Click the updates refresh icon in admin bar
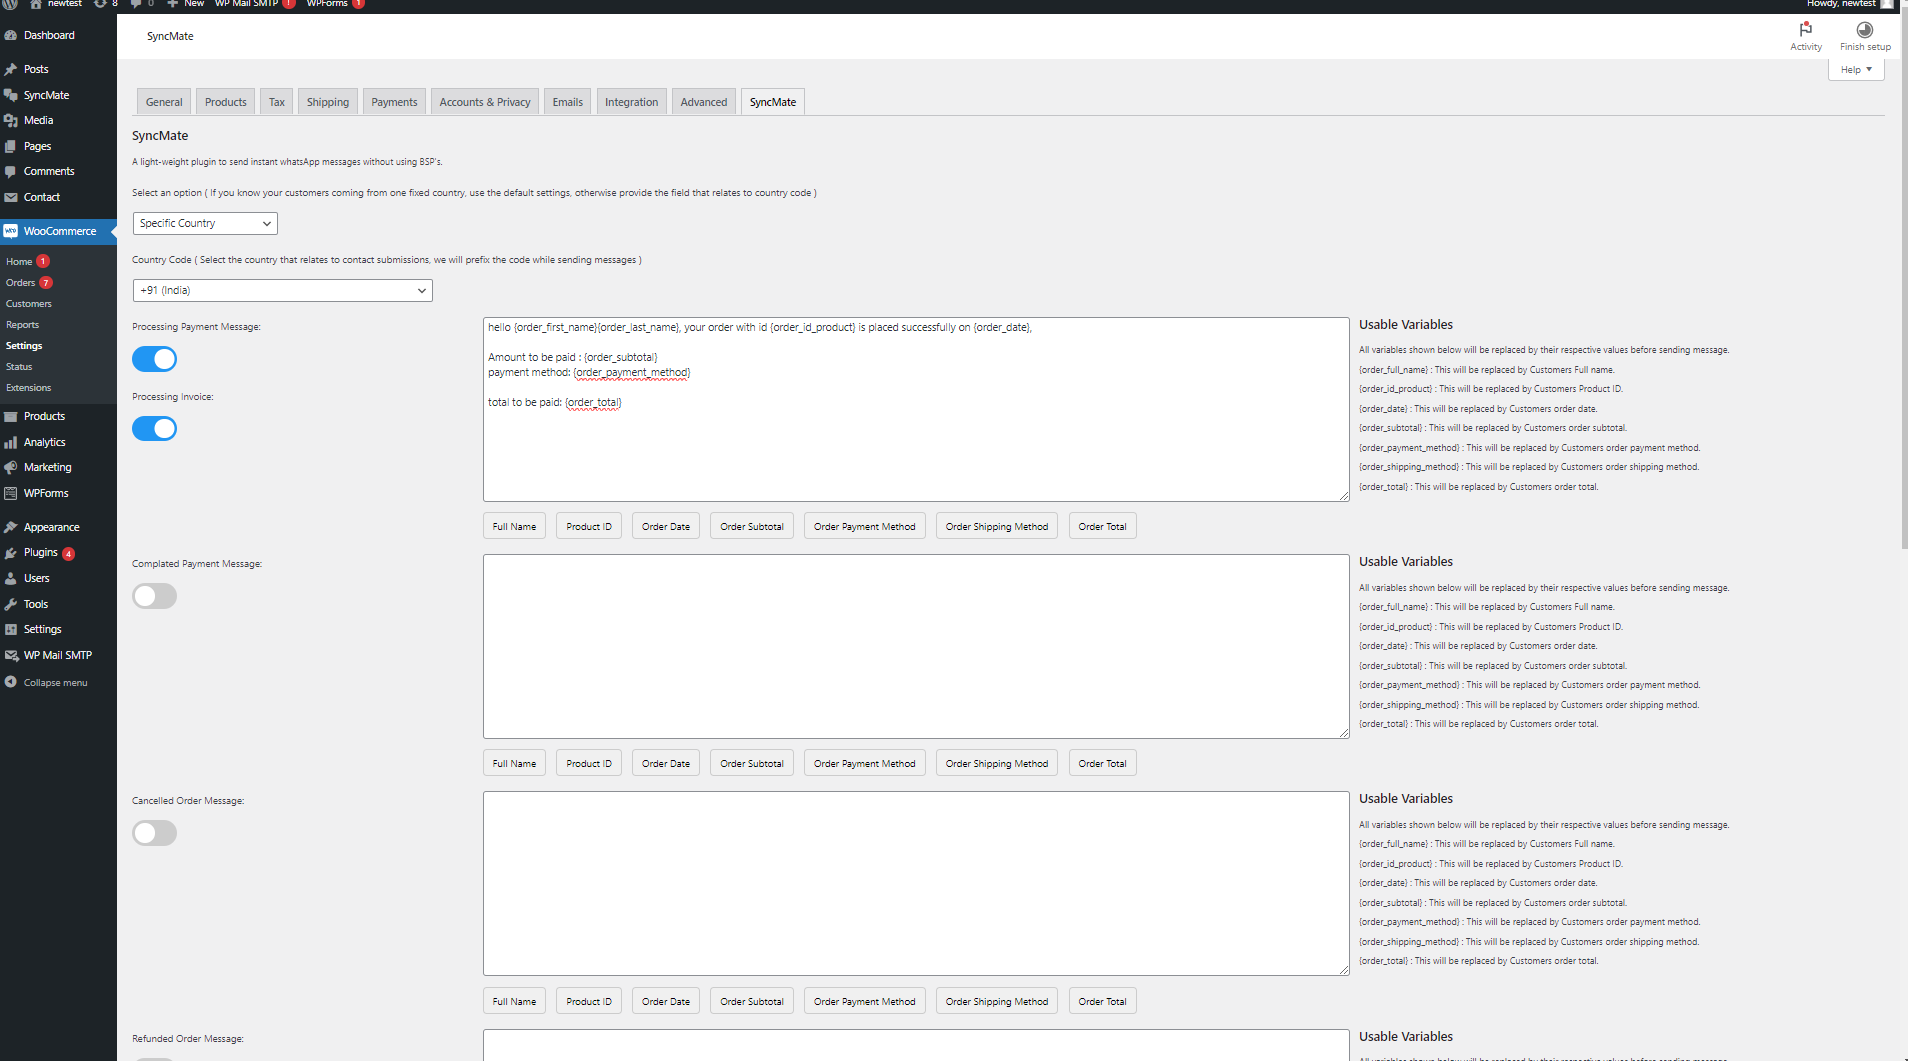This screenshot has width=1908, height=1061. click(x=100, y=4)
